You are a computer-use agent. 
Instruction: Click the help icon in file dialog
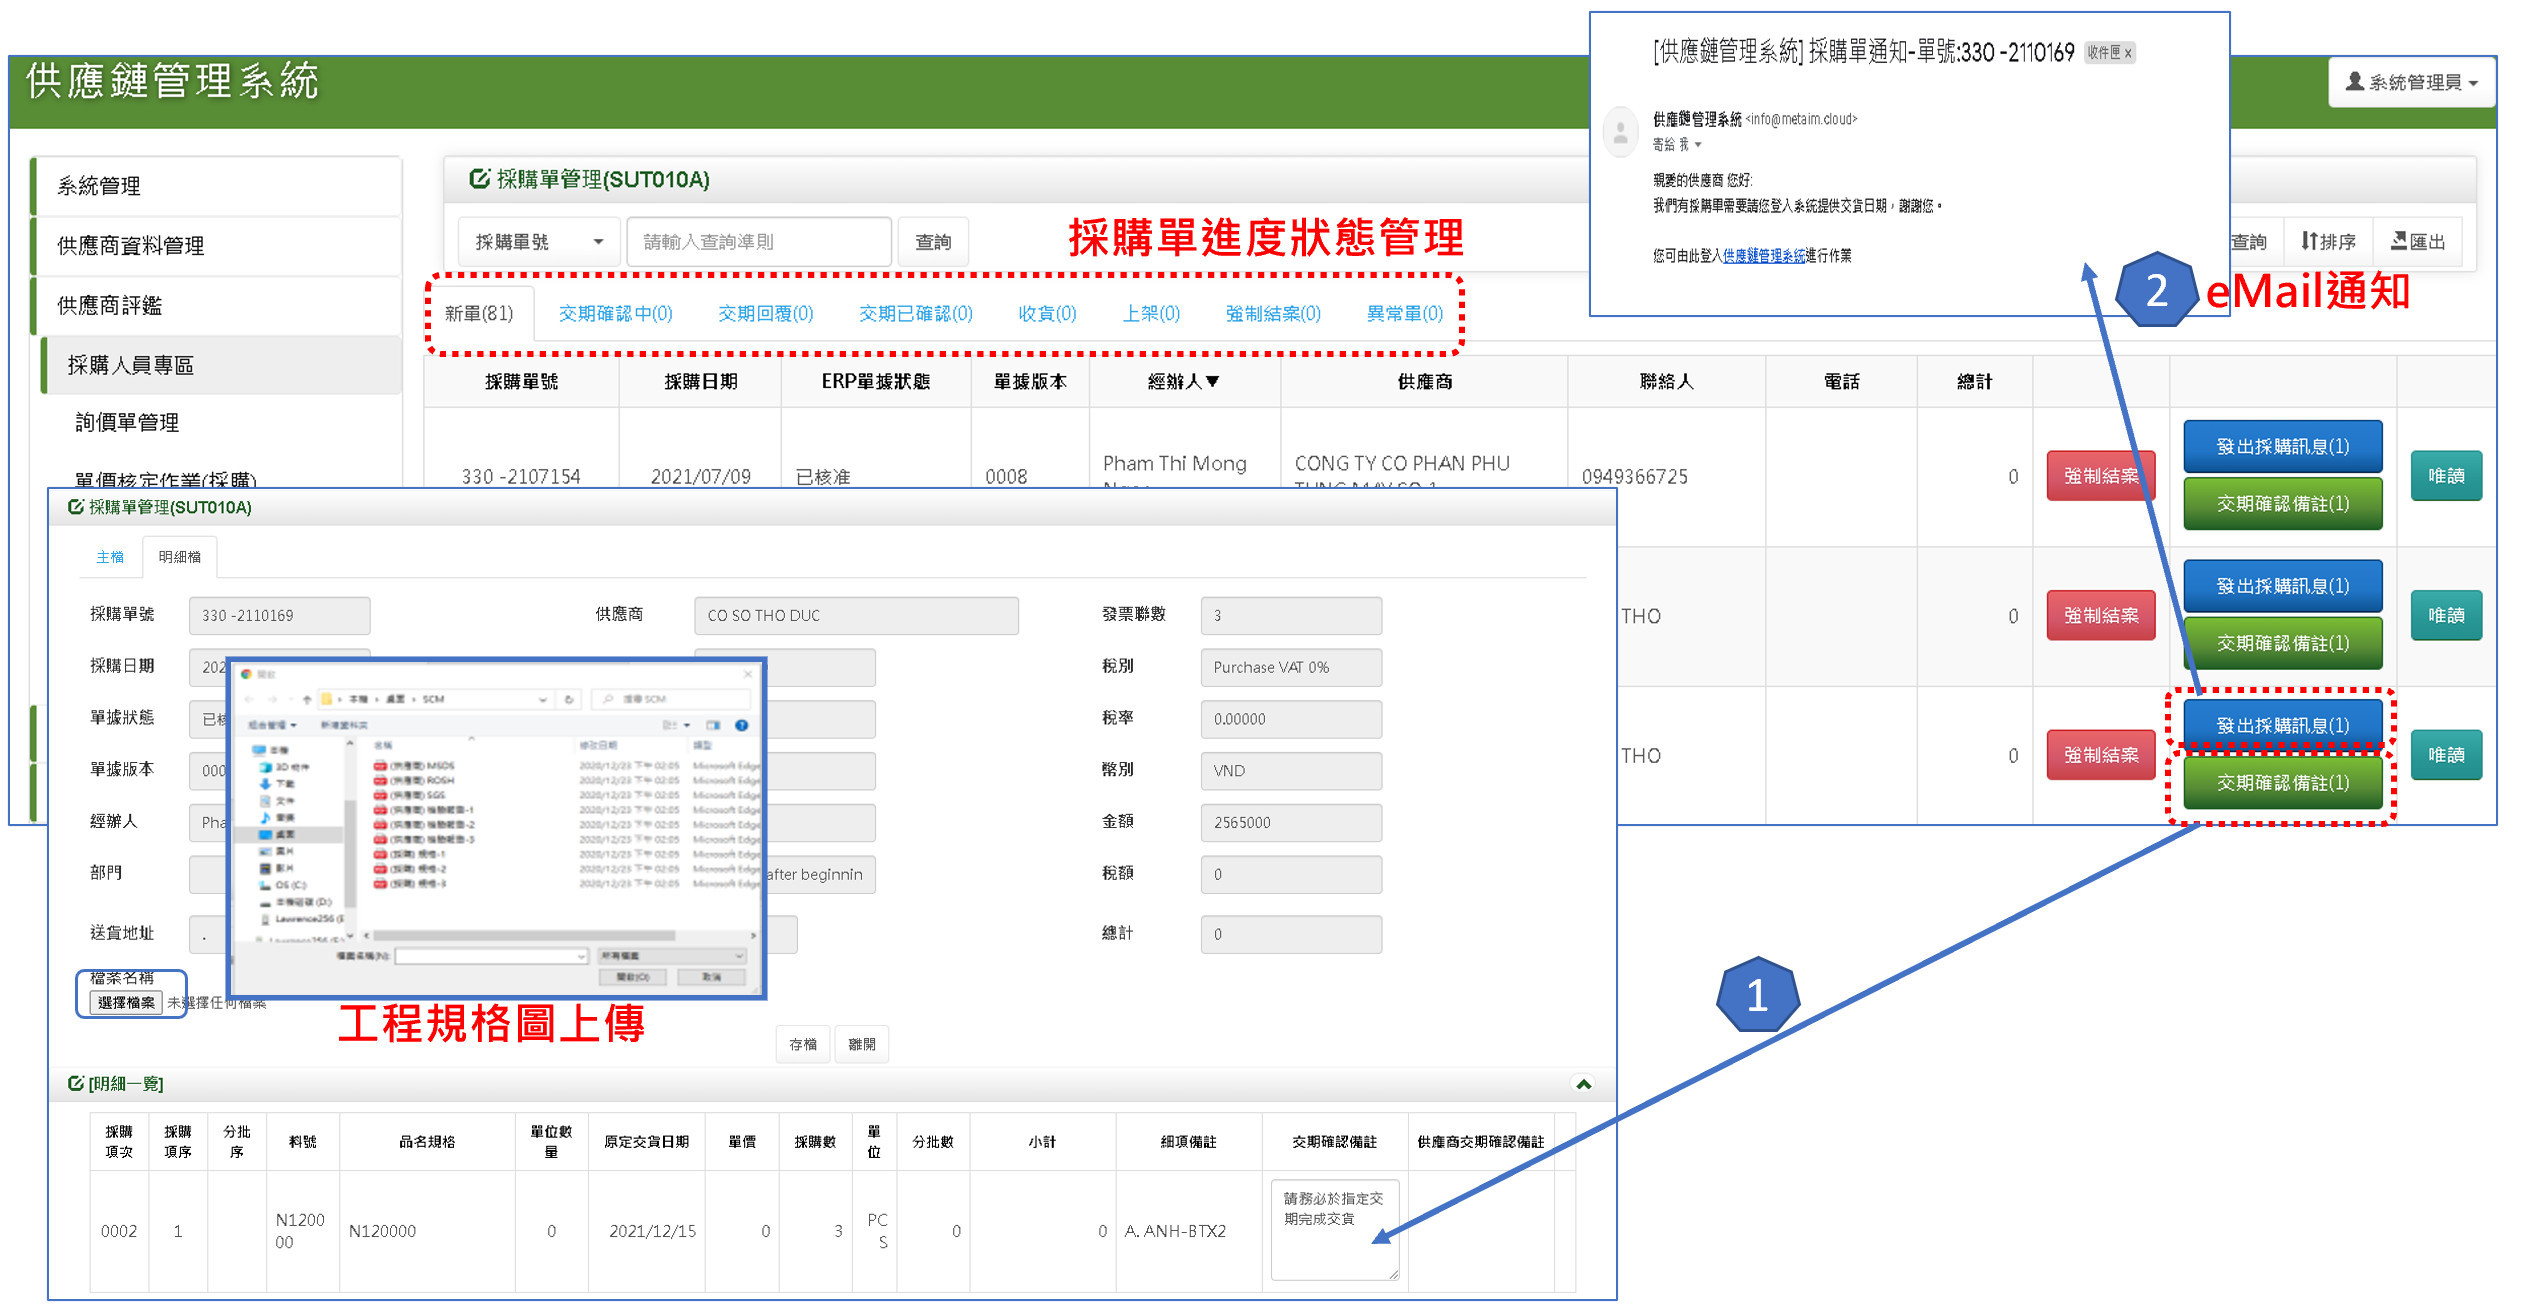741,725
